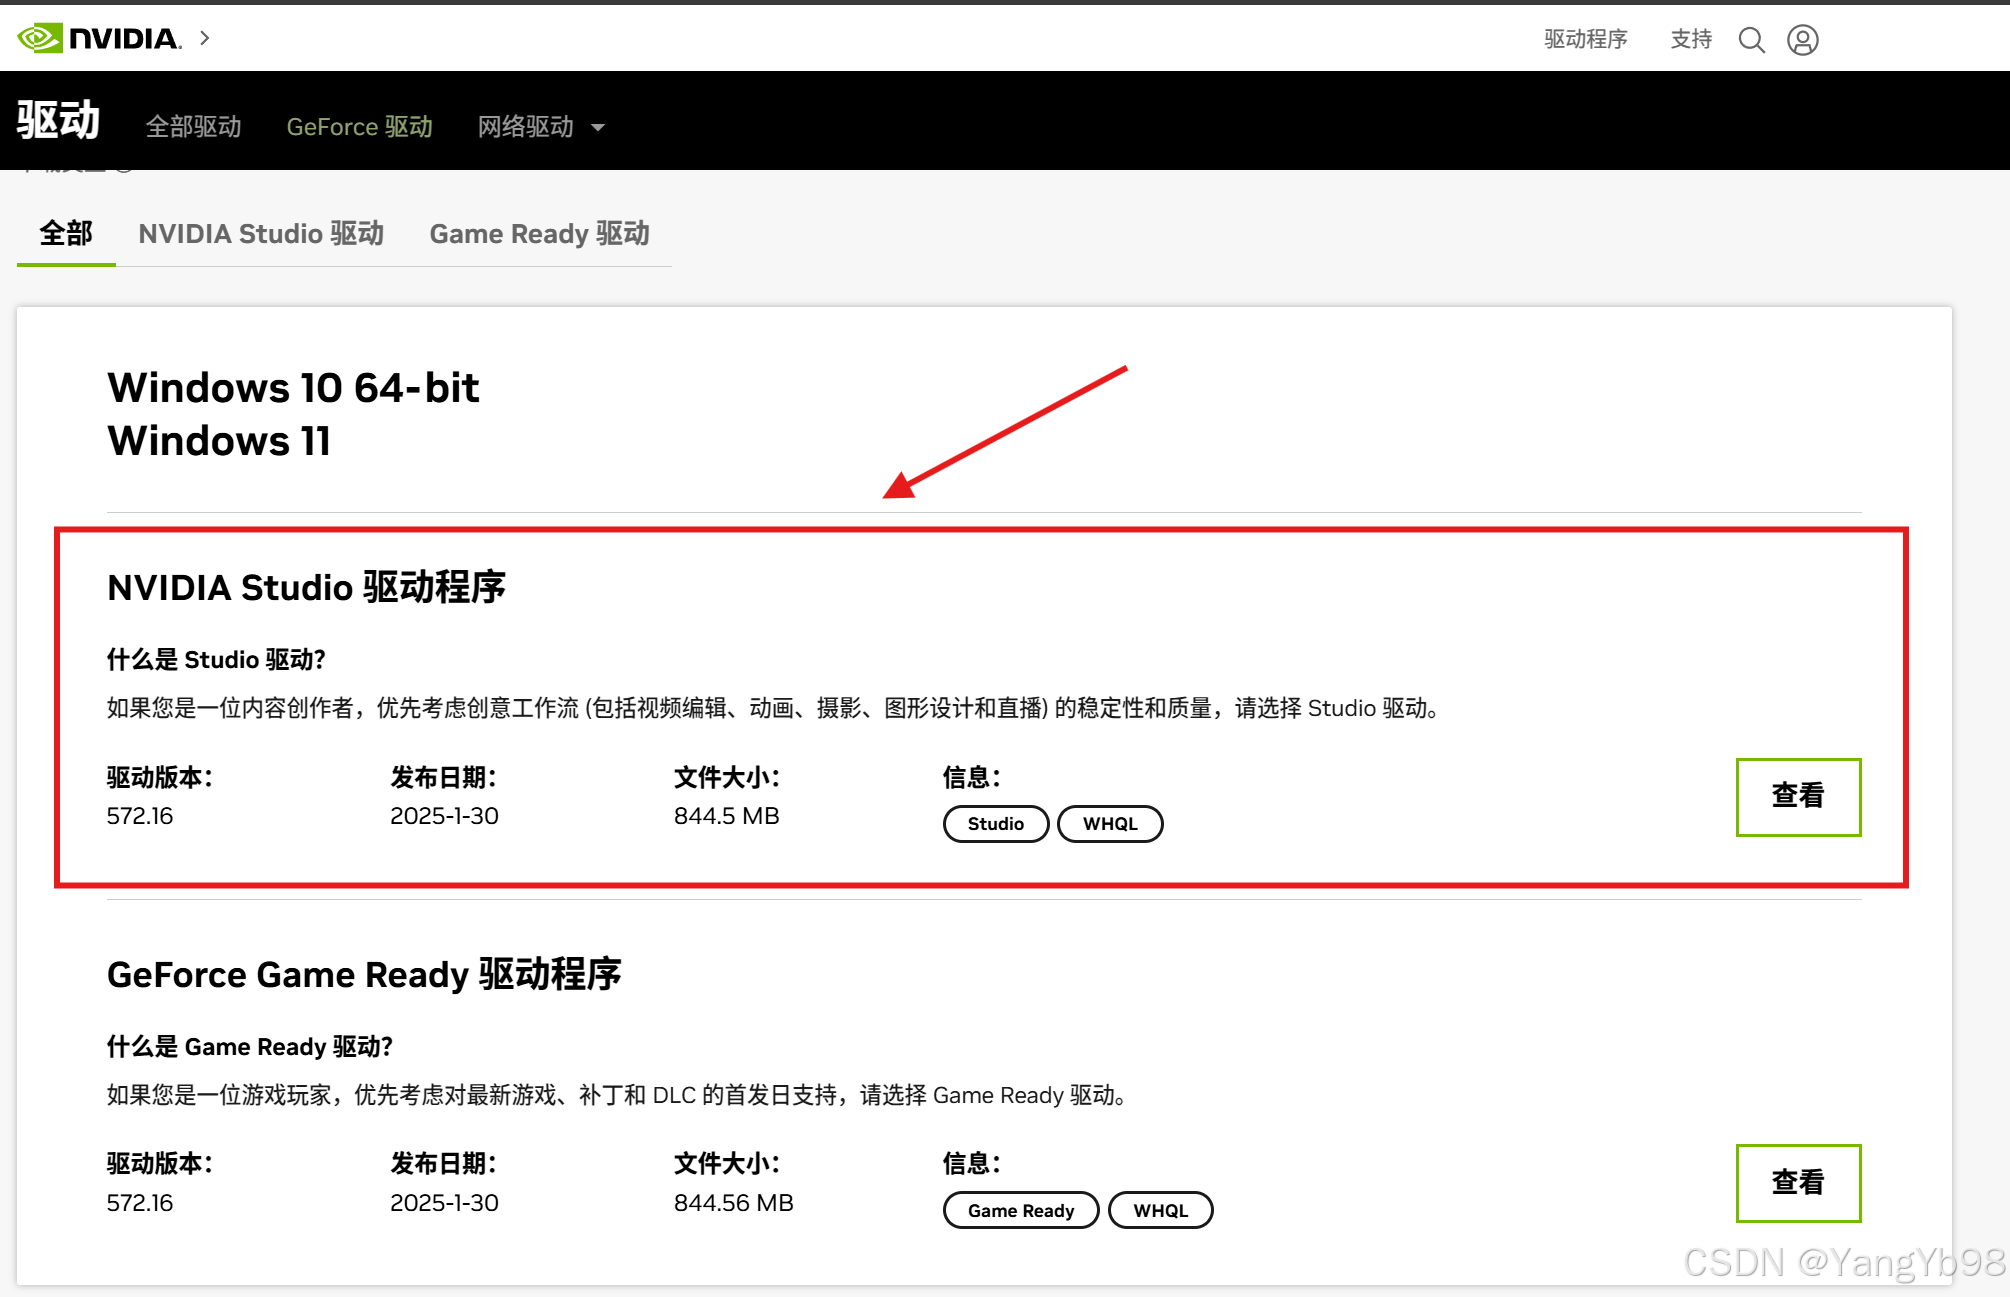
Task: Click 什么是 Studio 驱动? text
Action: tap(216, 660)
